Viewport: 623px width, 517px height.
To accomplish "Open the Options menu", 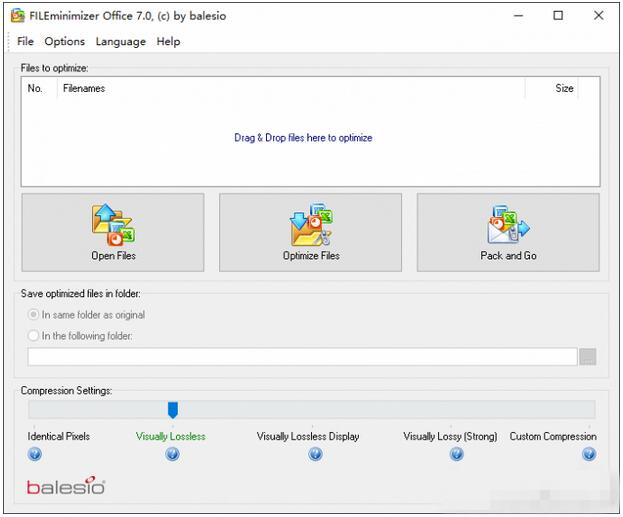I will click(x=65, y=41).
